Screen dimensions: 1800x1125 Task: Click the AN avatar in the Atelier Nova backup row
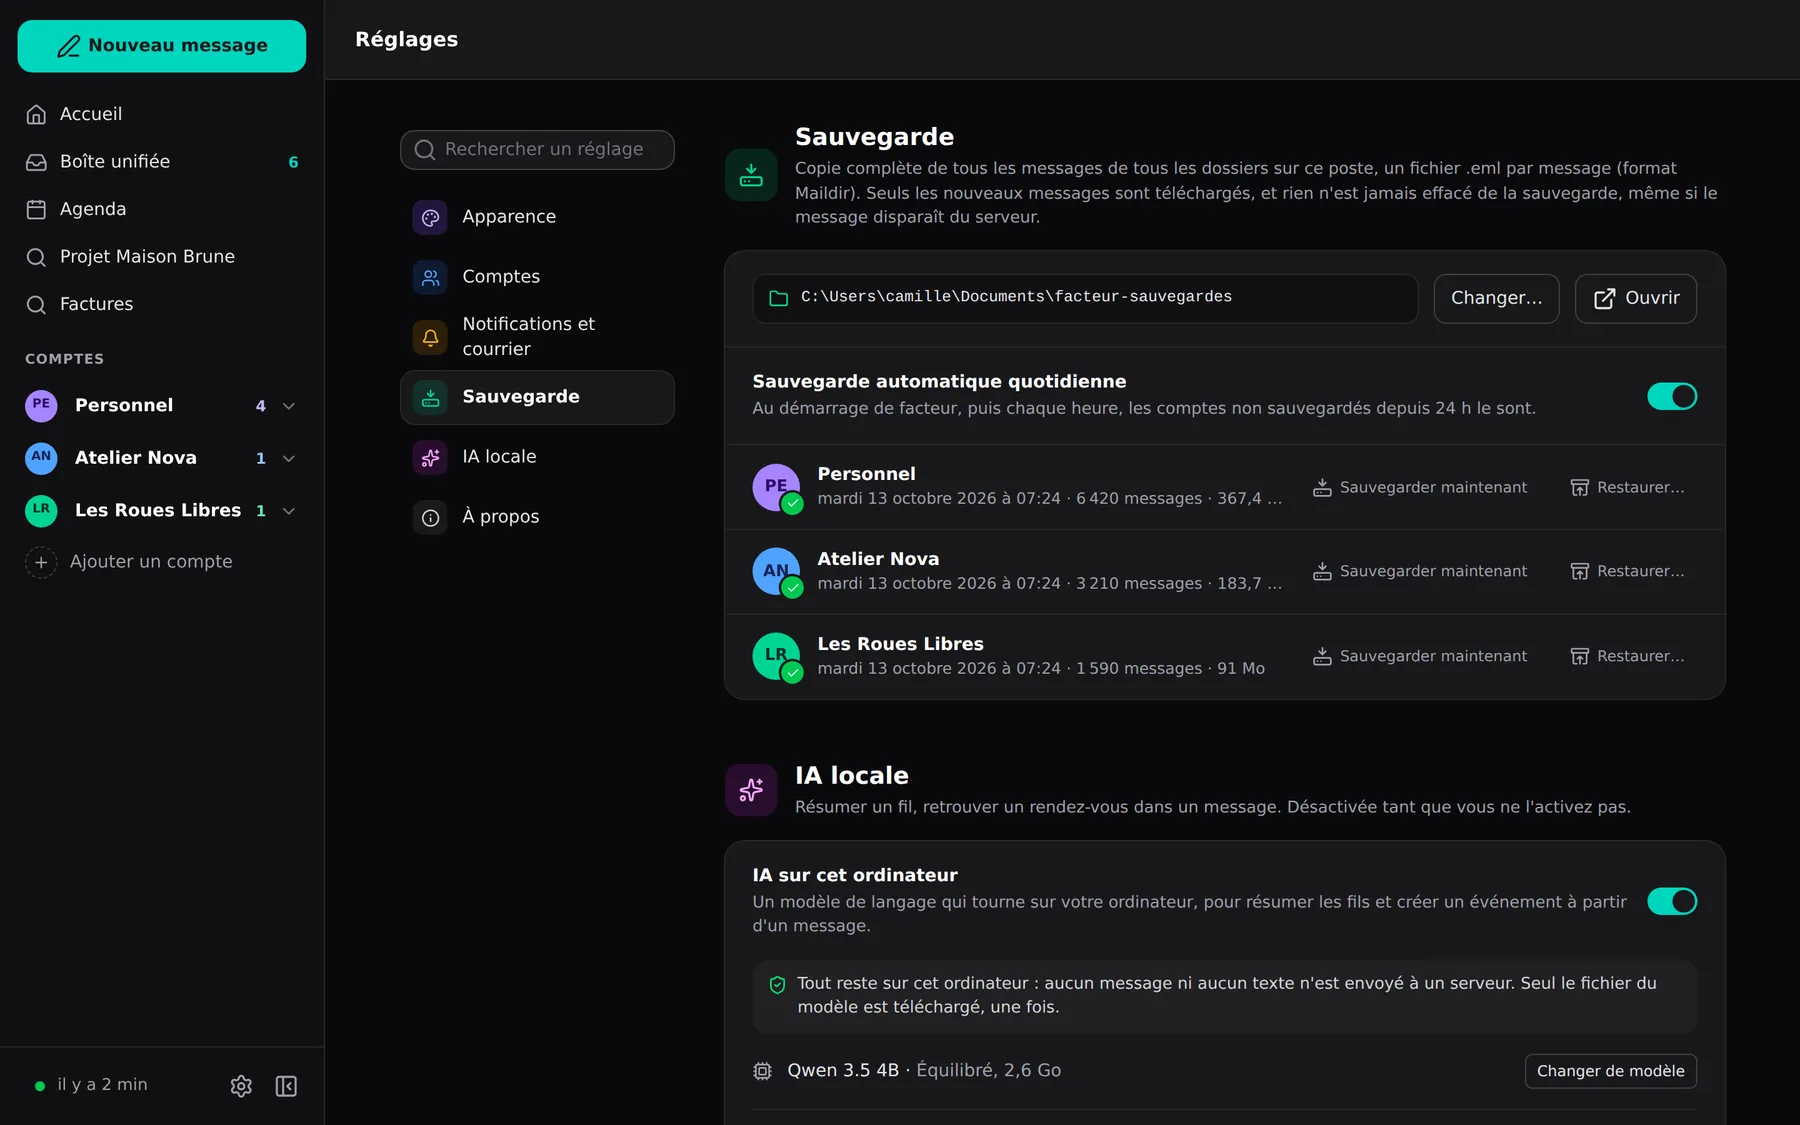click(x=776, y=572)
